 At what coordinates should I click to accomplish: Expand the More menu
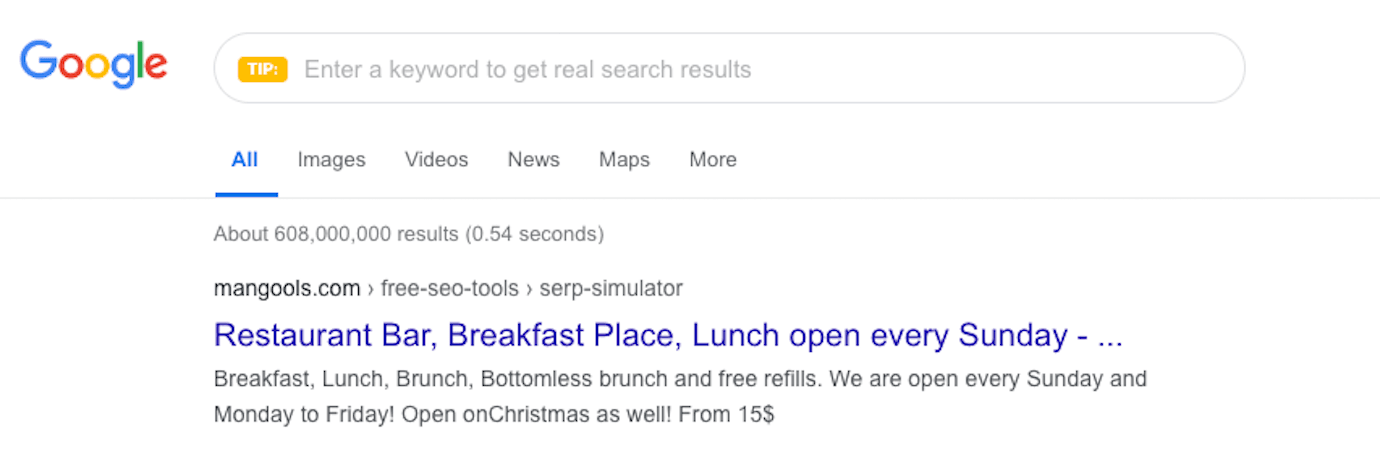click(712, 160)
